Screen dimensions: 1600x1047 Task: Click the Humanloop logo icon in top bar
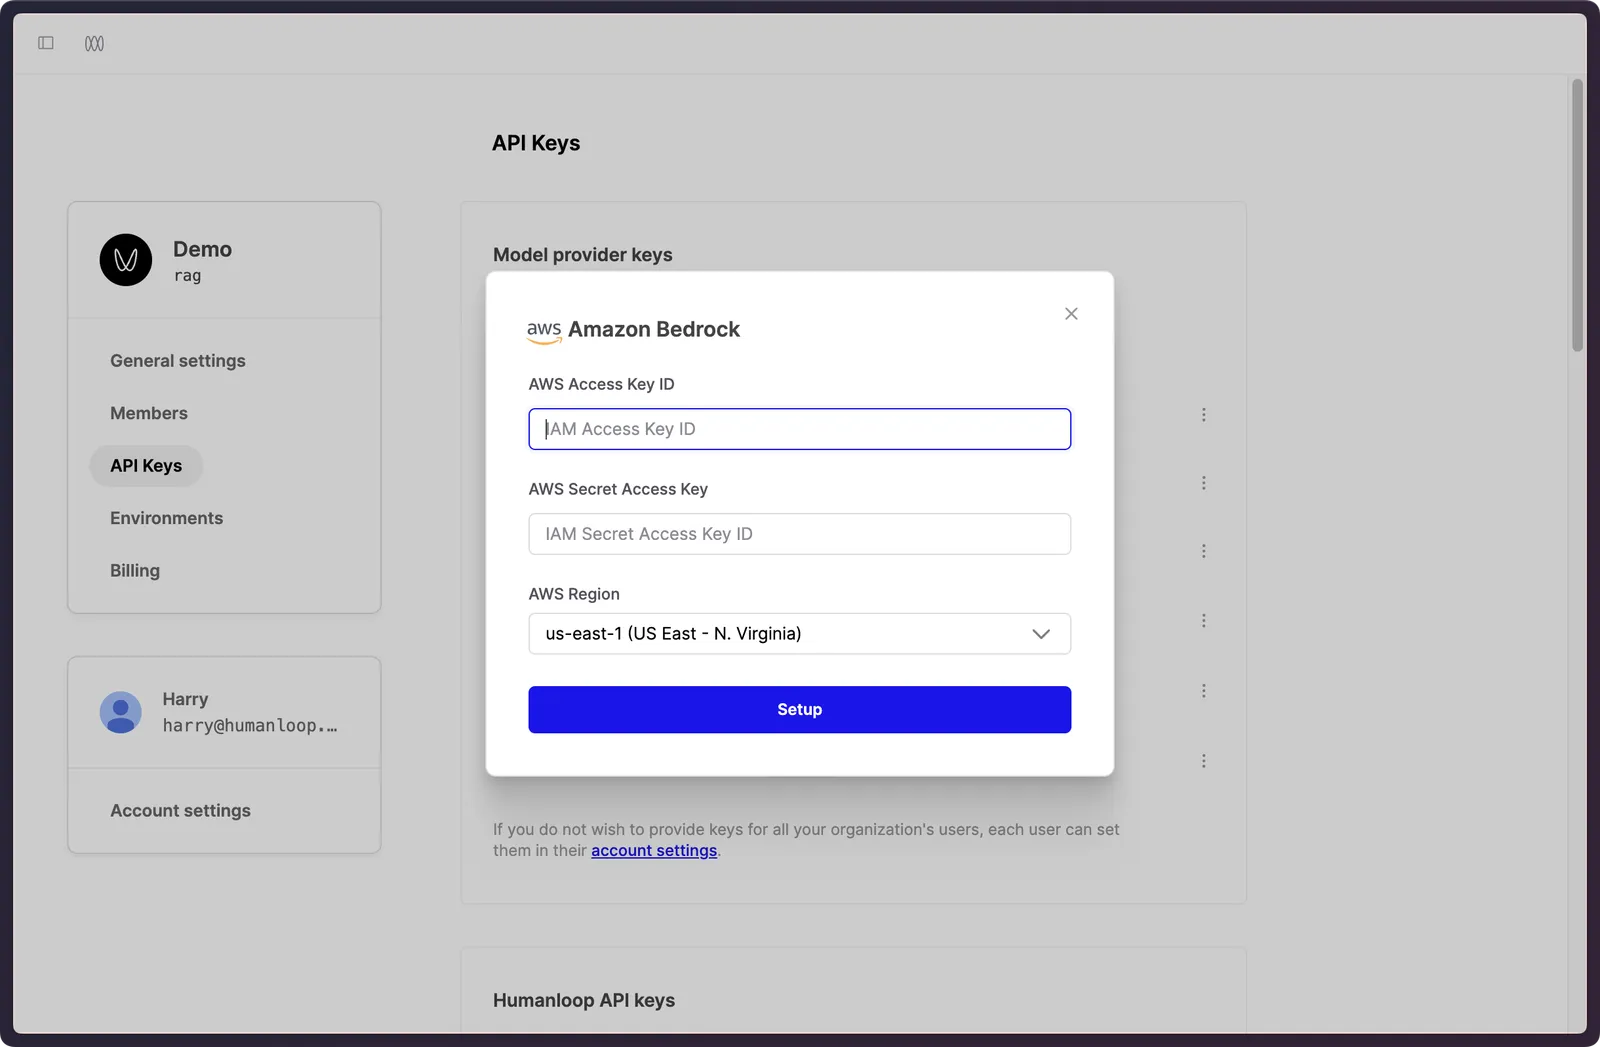tap(94, 43)
